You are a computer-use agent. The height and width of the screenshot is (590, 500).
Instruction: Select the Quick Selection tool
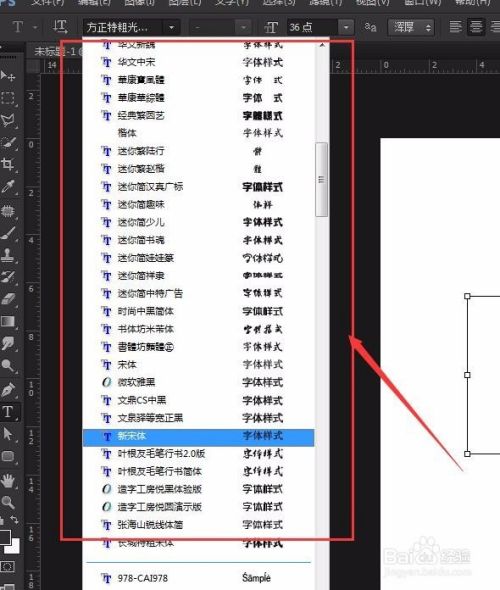pyautogui.click(x=8, y=143)
